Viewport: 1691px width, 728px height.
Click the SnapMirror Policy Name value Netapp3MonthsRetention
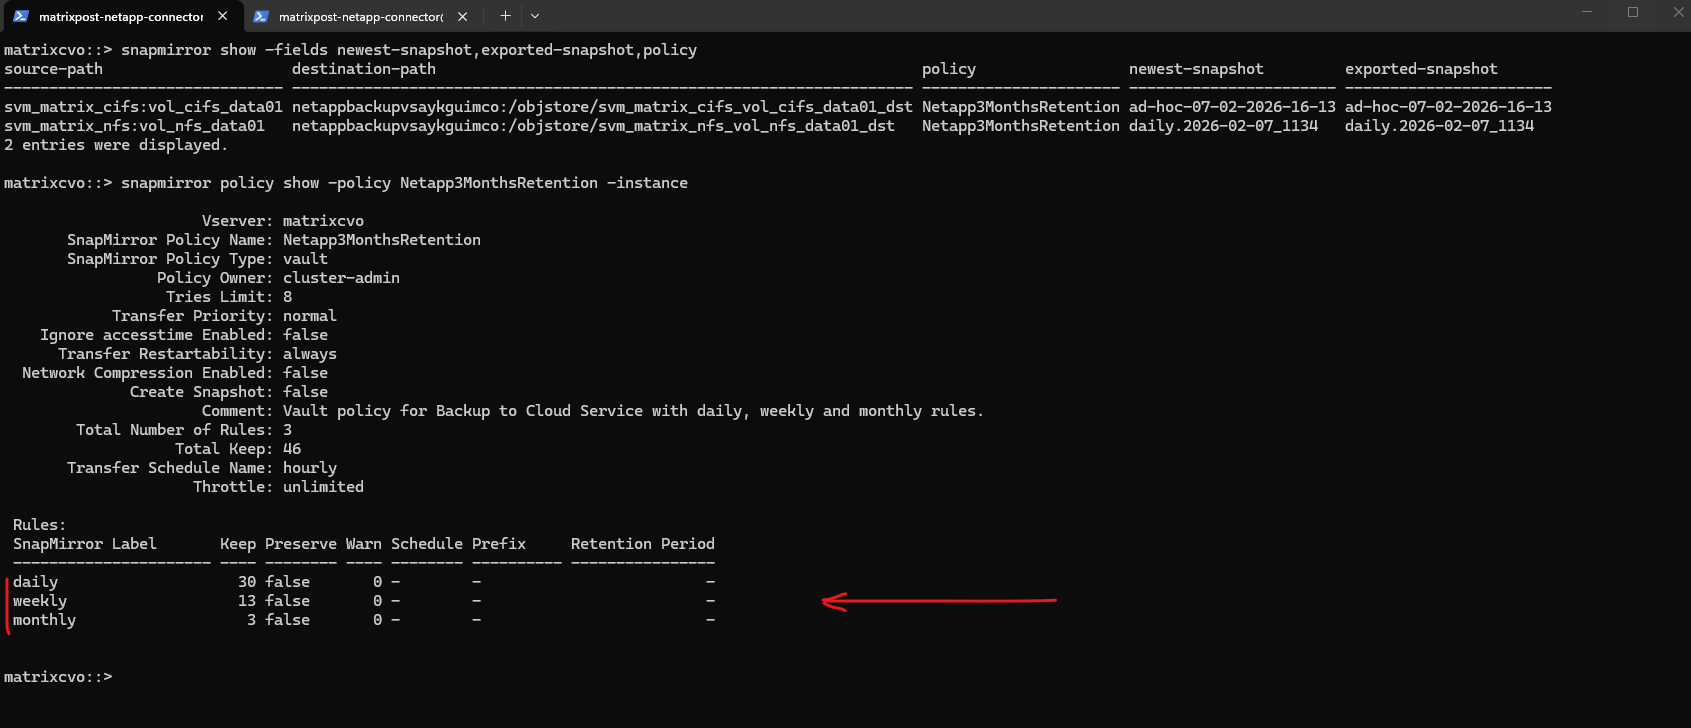coord(381,240)
